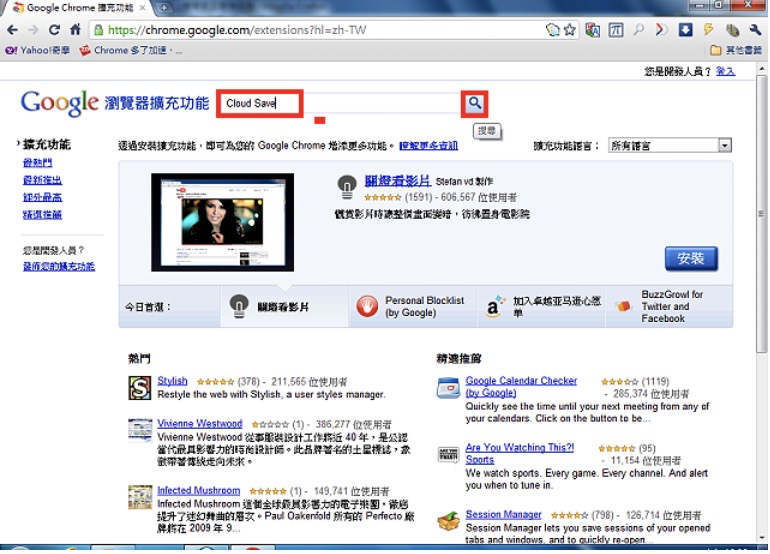
Task: Click the blue Install button
Action: 691,258
